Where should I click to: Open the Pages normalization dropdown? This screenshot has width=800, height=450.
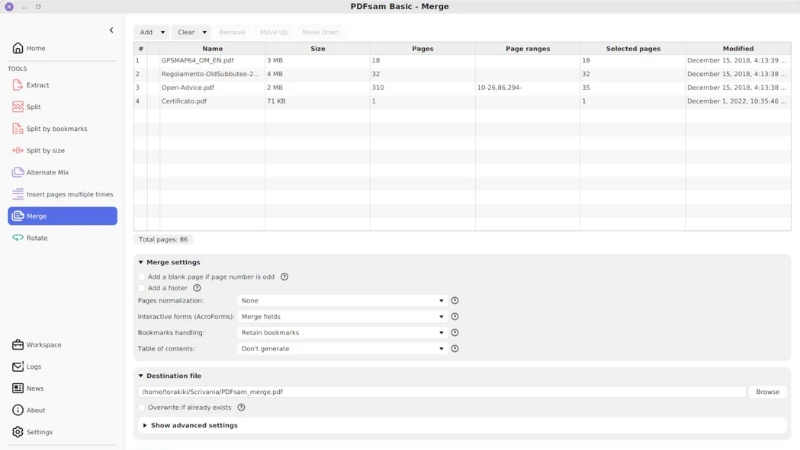coord(342,301)
